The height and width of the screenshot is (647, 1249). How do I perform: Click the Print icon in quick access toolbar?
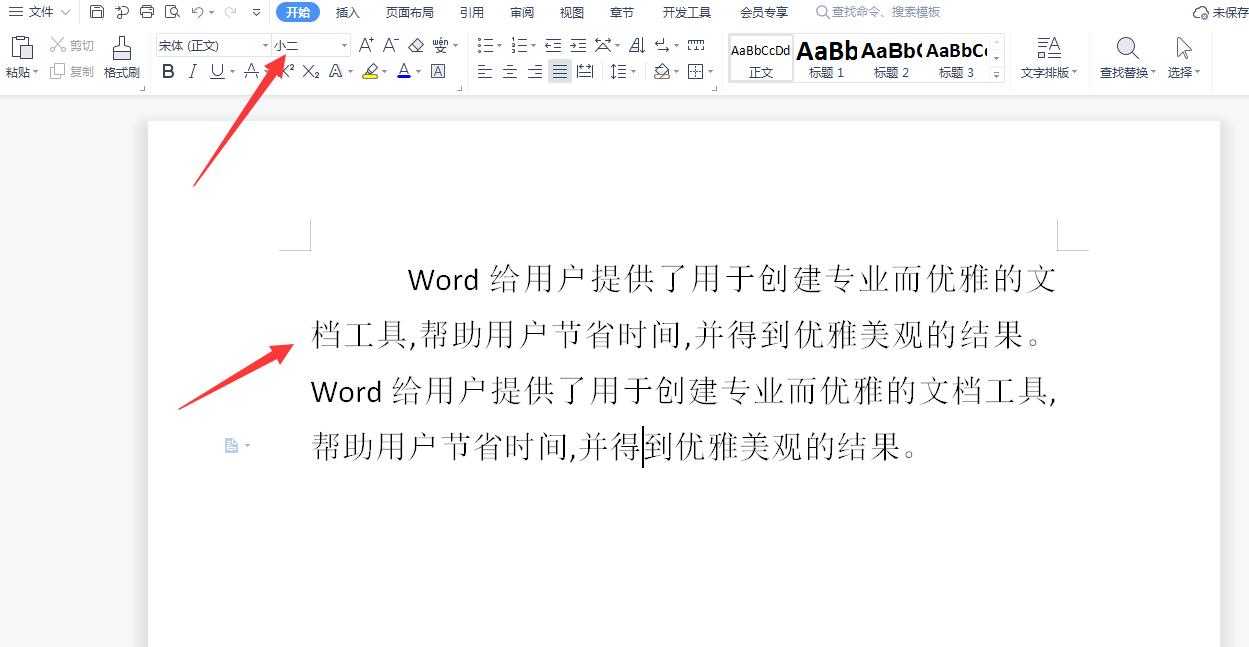tap(147, 12)
